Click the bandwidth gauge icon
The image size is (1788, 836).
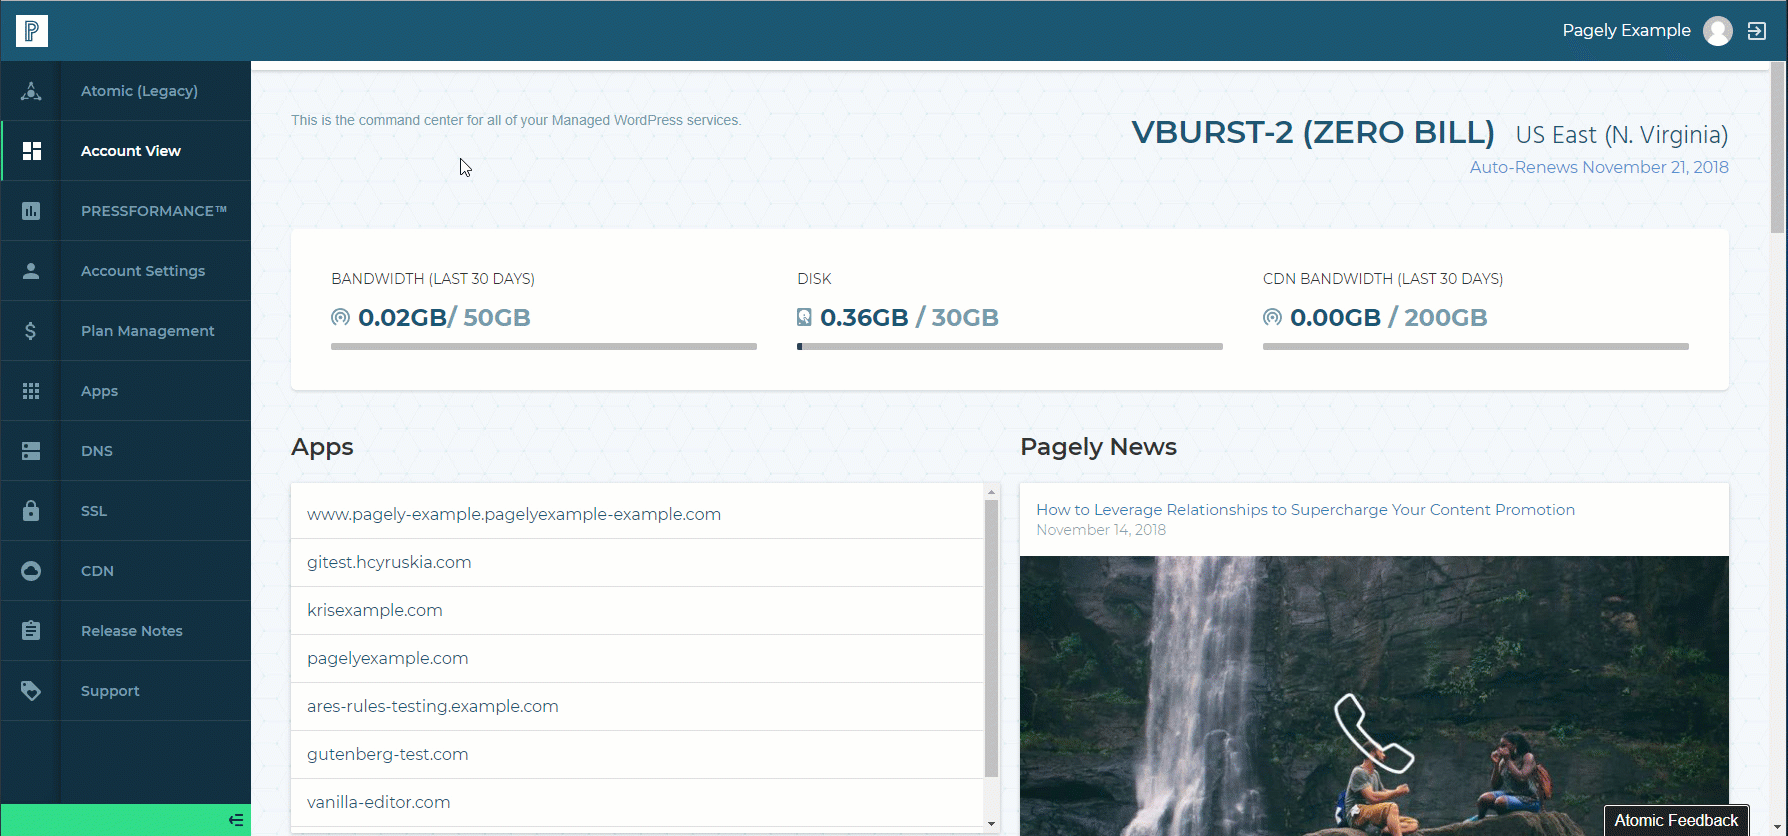coord(340,317)
